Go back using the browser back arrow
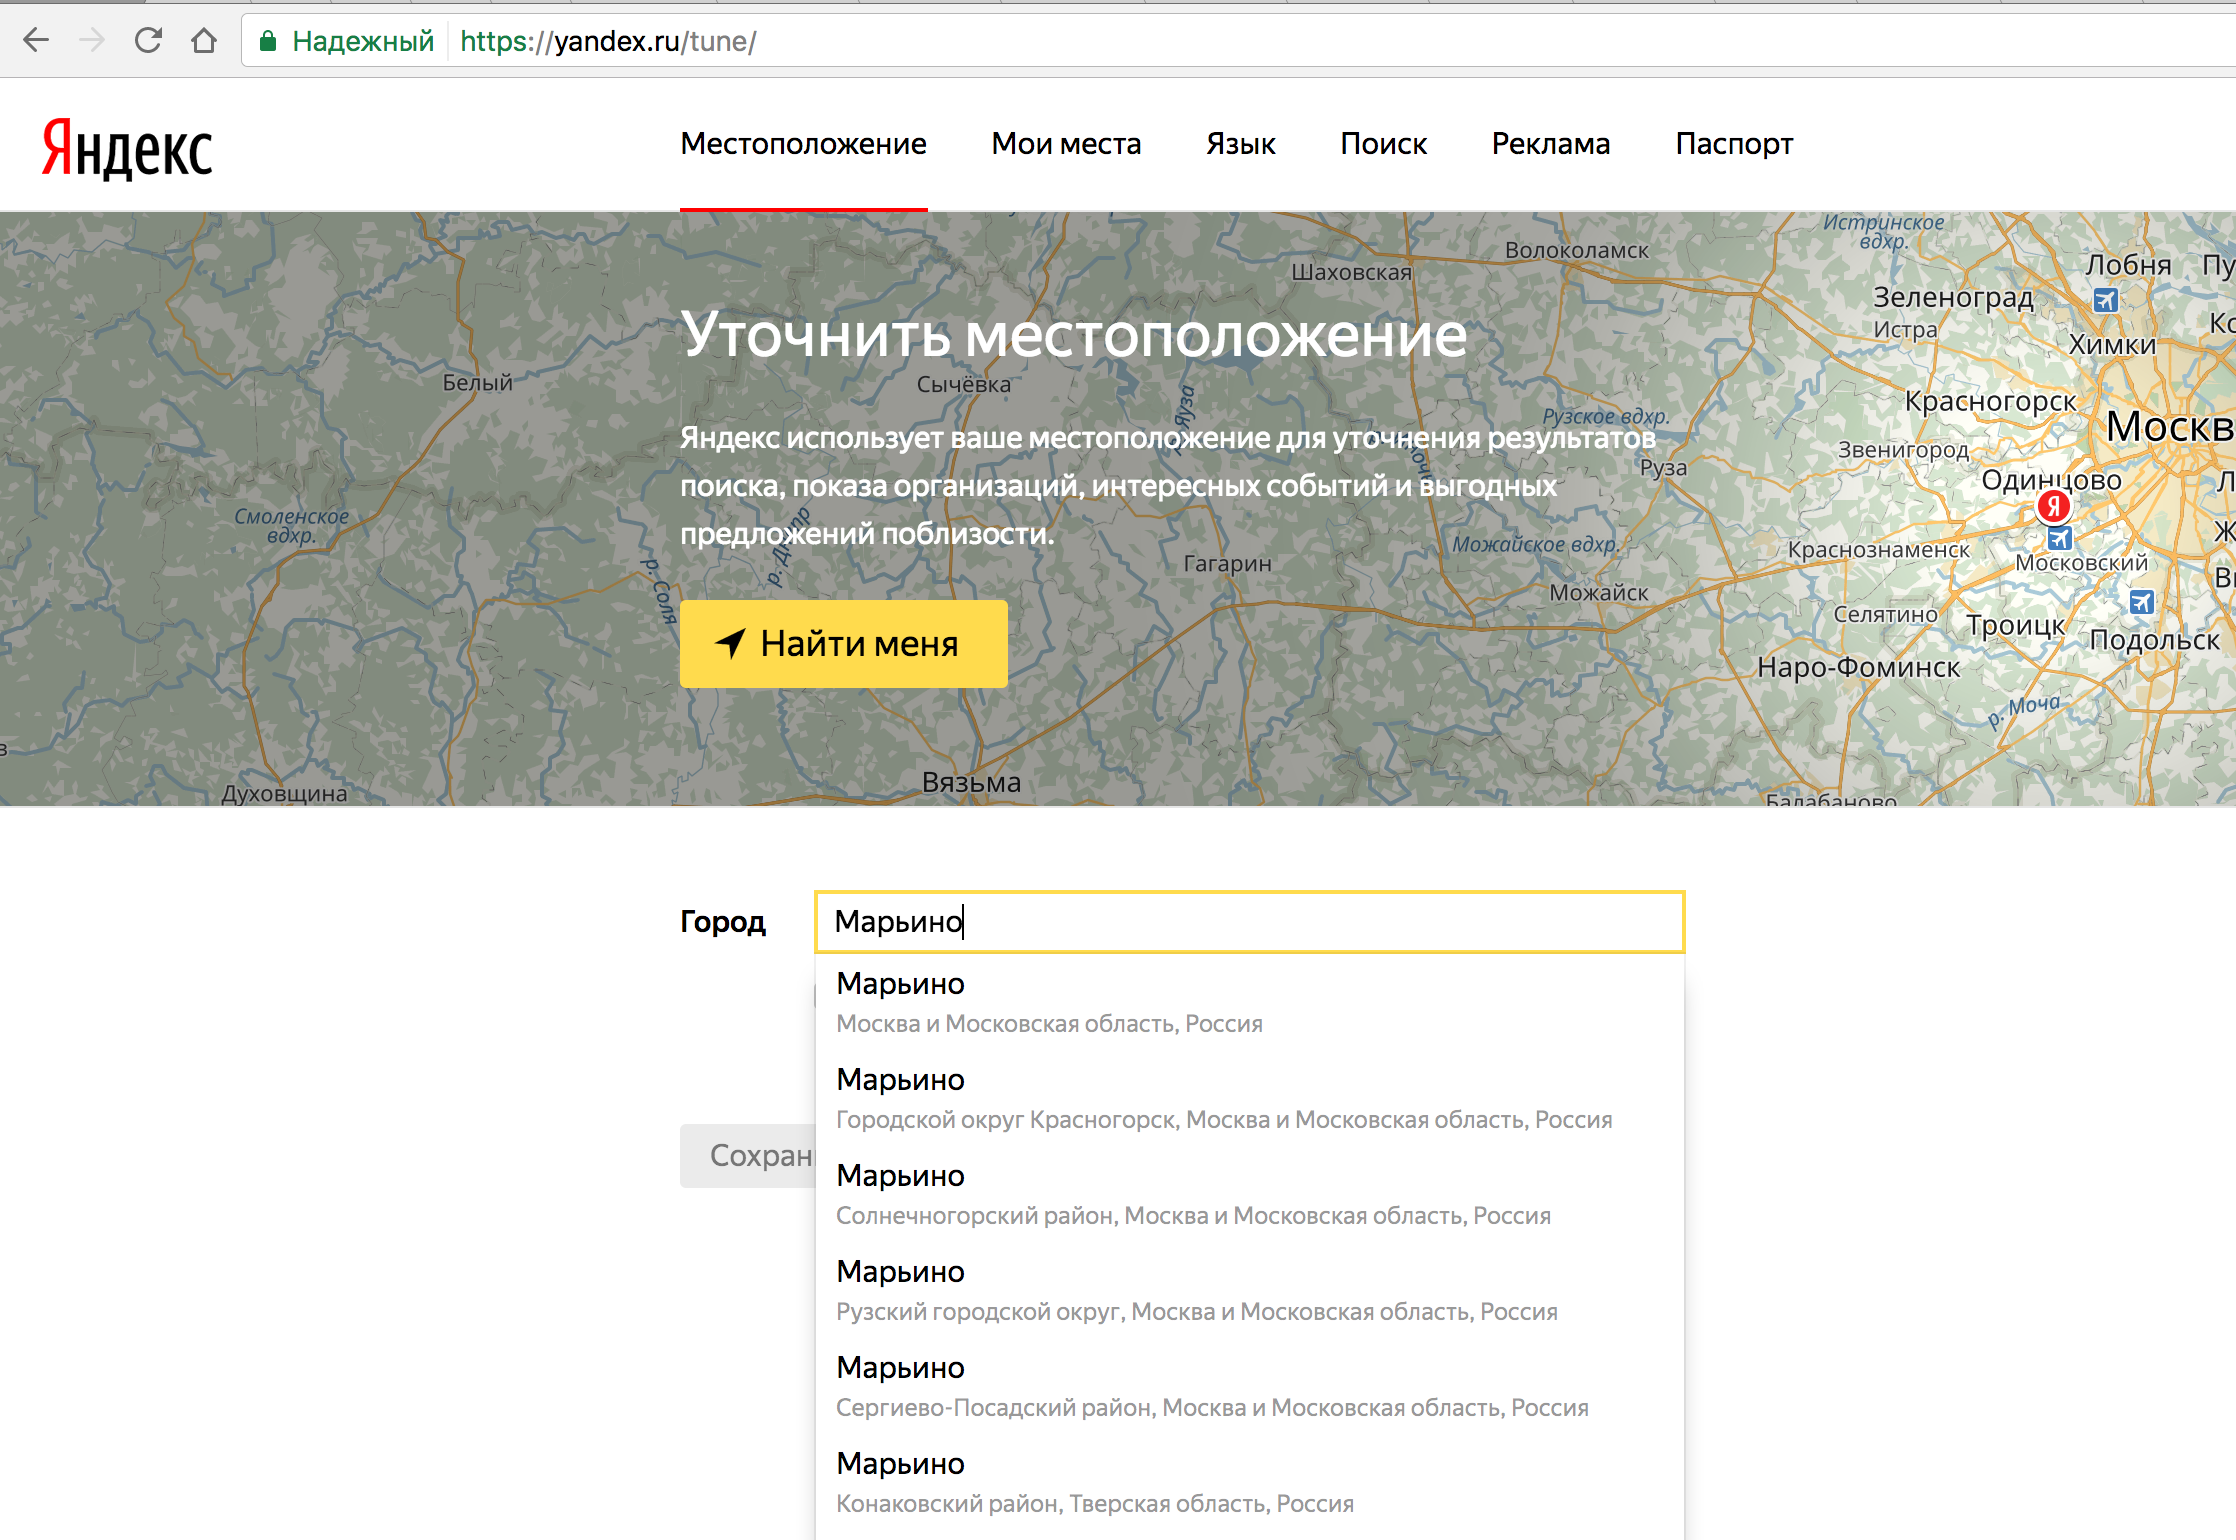The height and width of the screenshot is (1540, 2236). [36, 41]
